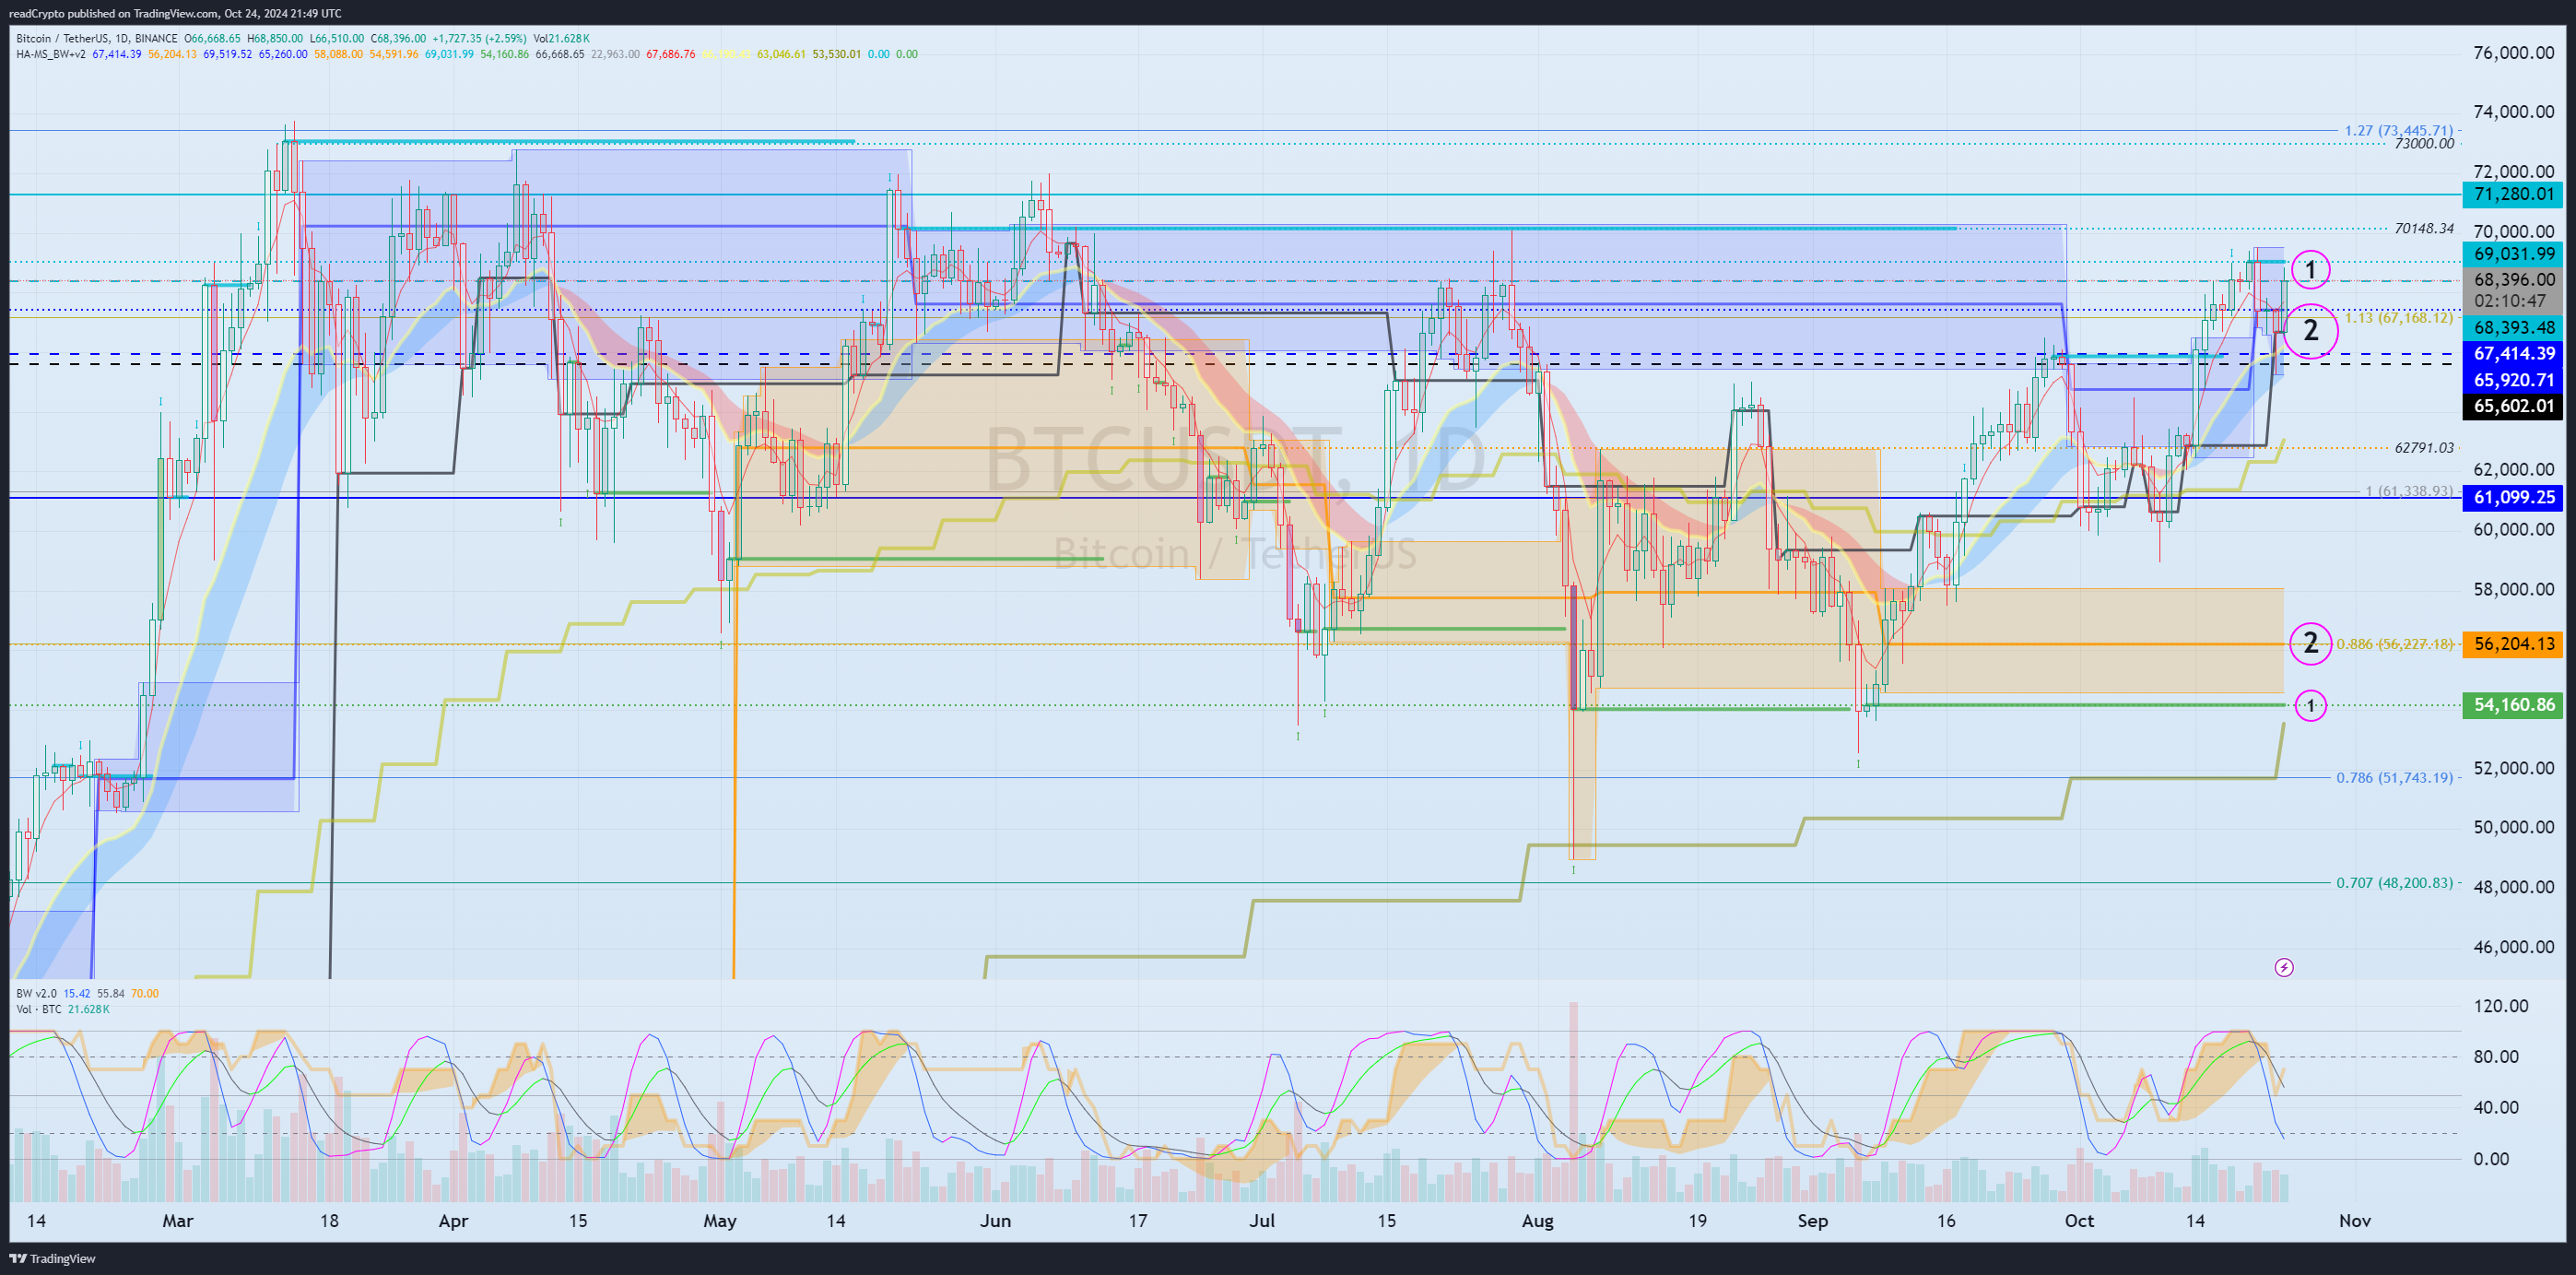Click the Oct date on the time axis
Viewport: 2576px width, 1275px height.
pos(2080,1221)
